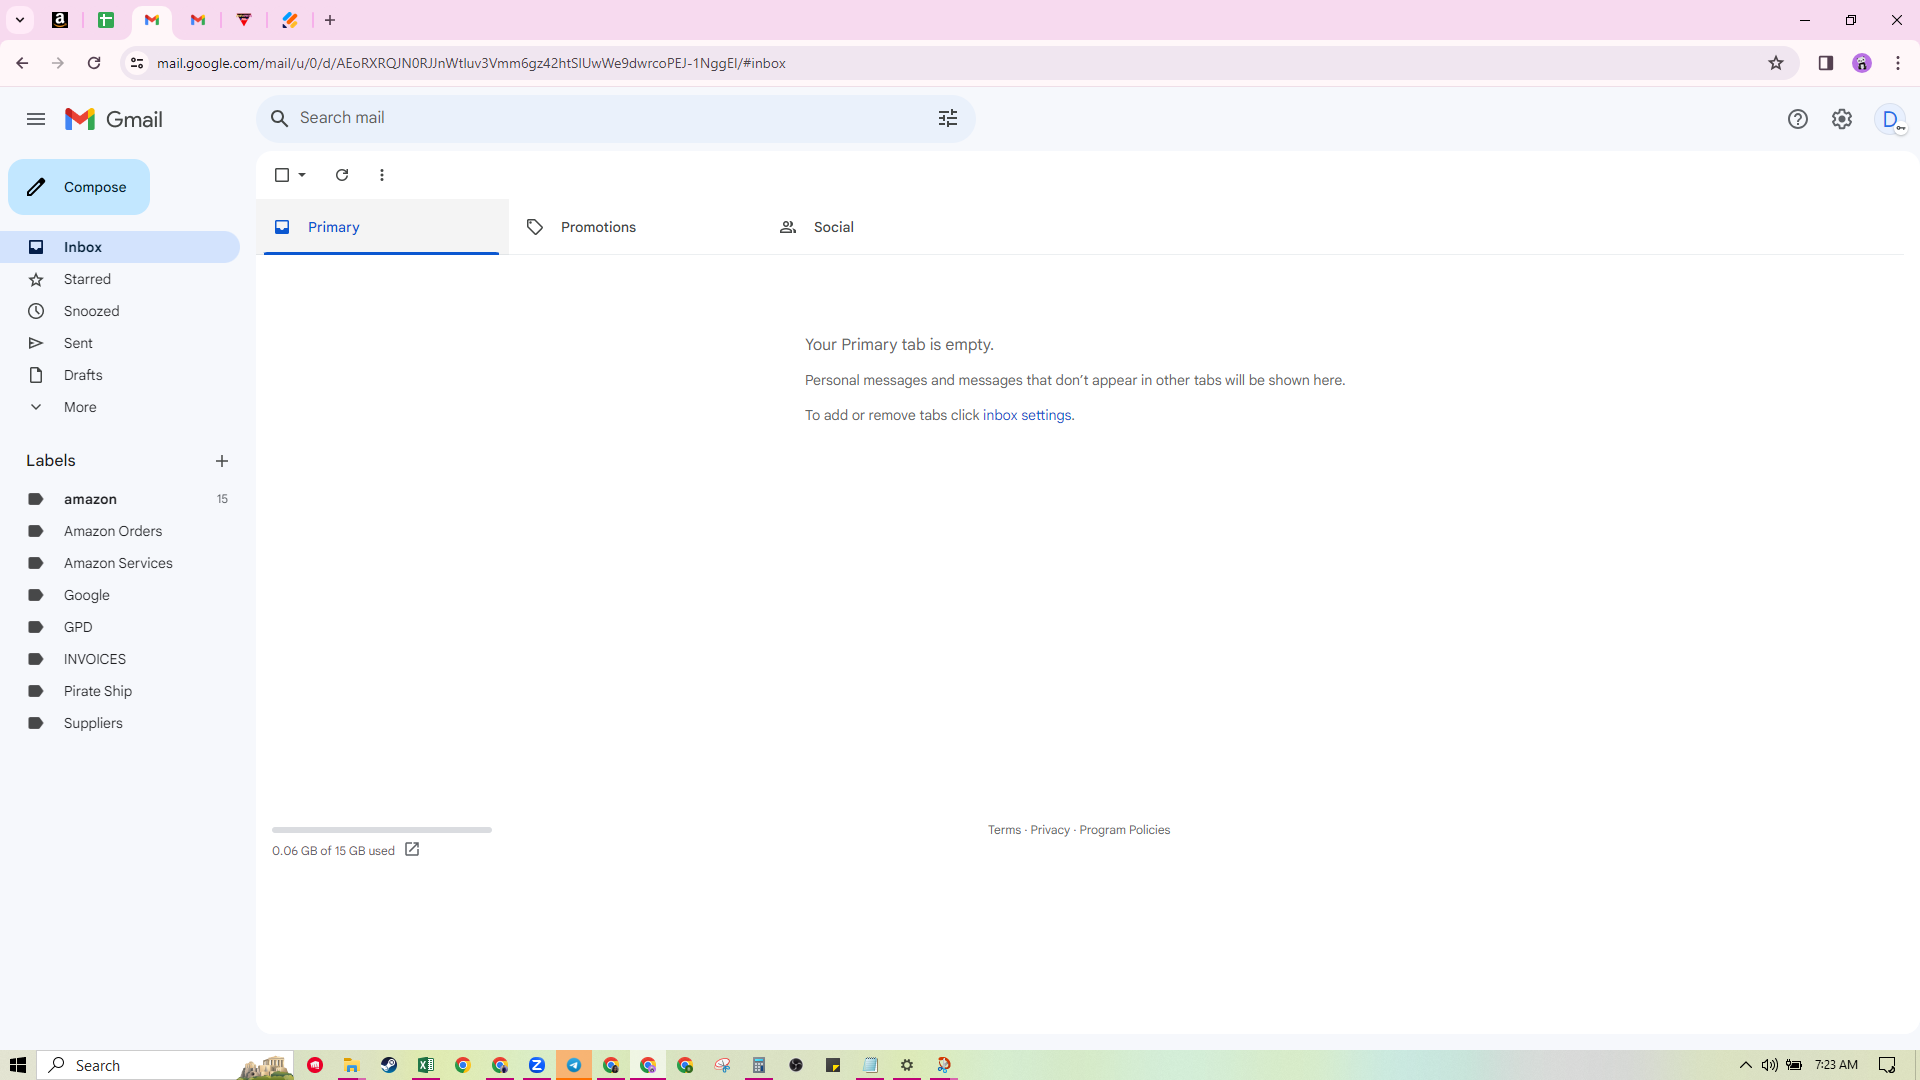Viewport: 1920px width, 1080px height.
Task: Open a new browser tab
Action: click(x=330, y=20)
